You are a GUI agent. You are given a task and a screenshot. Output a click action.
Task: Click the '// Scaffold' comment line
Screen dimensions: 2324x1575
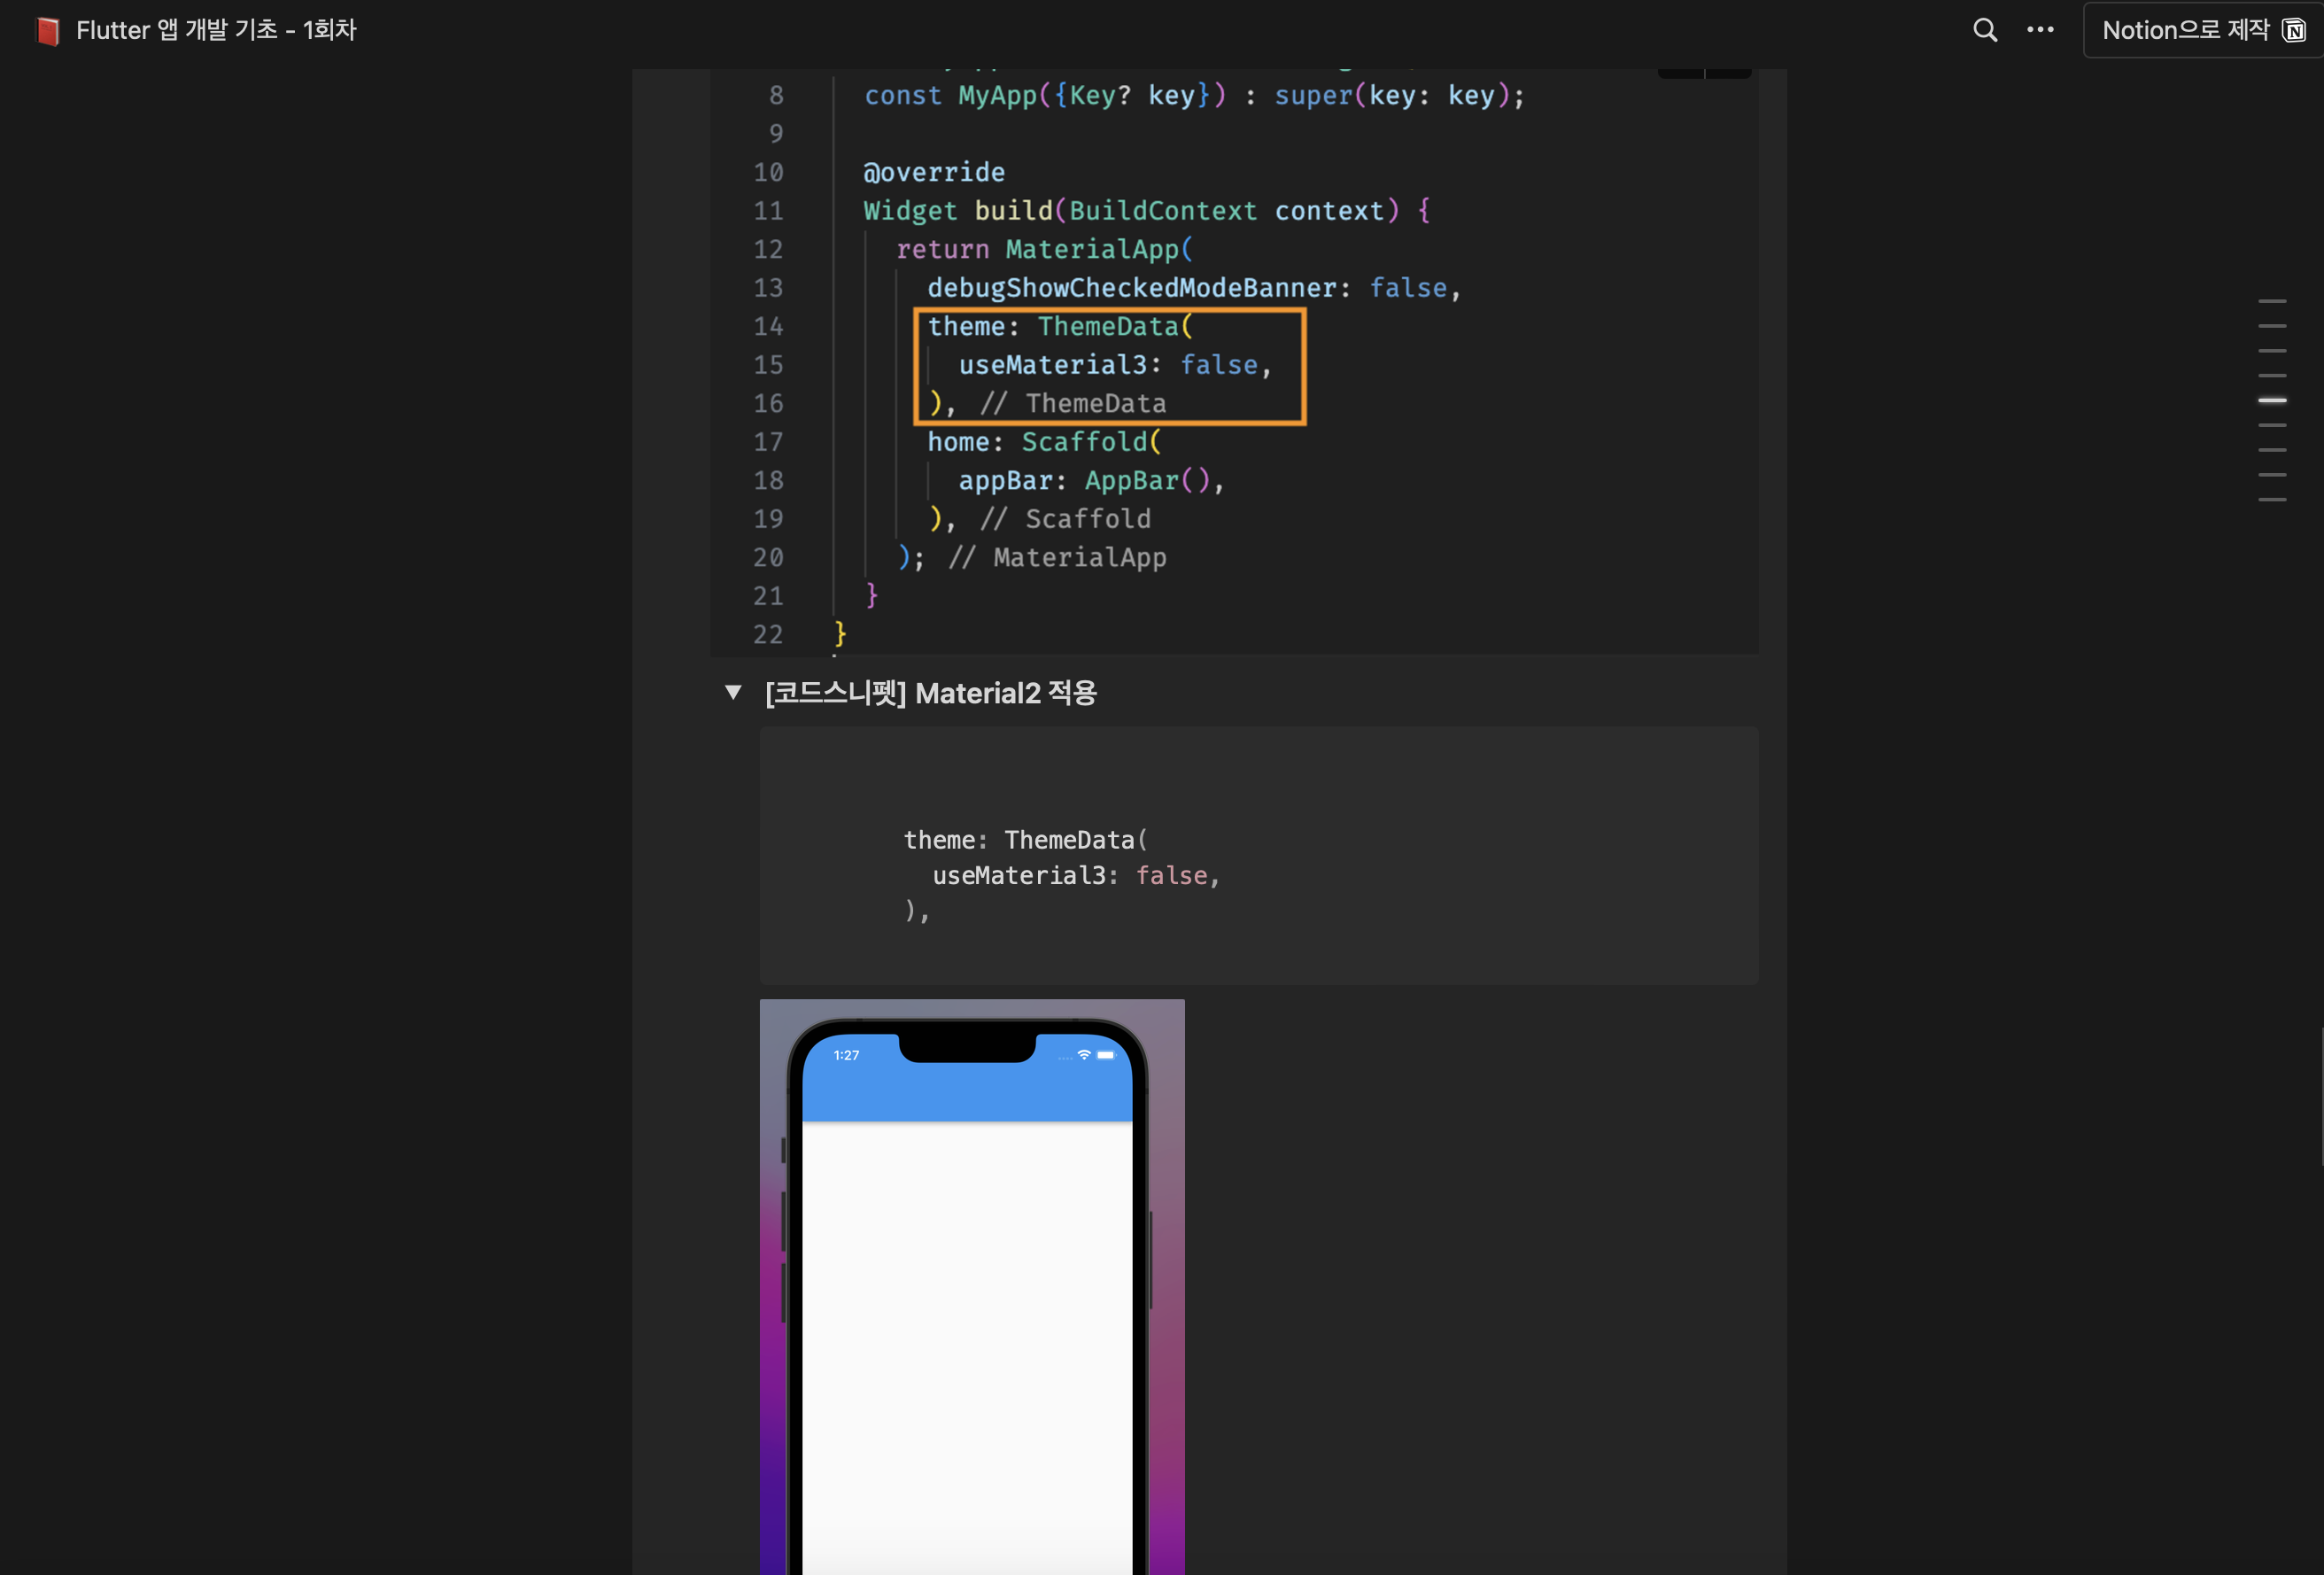pos(1065,519)
